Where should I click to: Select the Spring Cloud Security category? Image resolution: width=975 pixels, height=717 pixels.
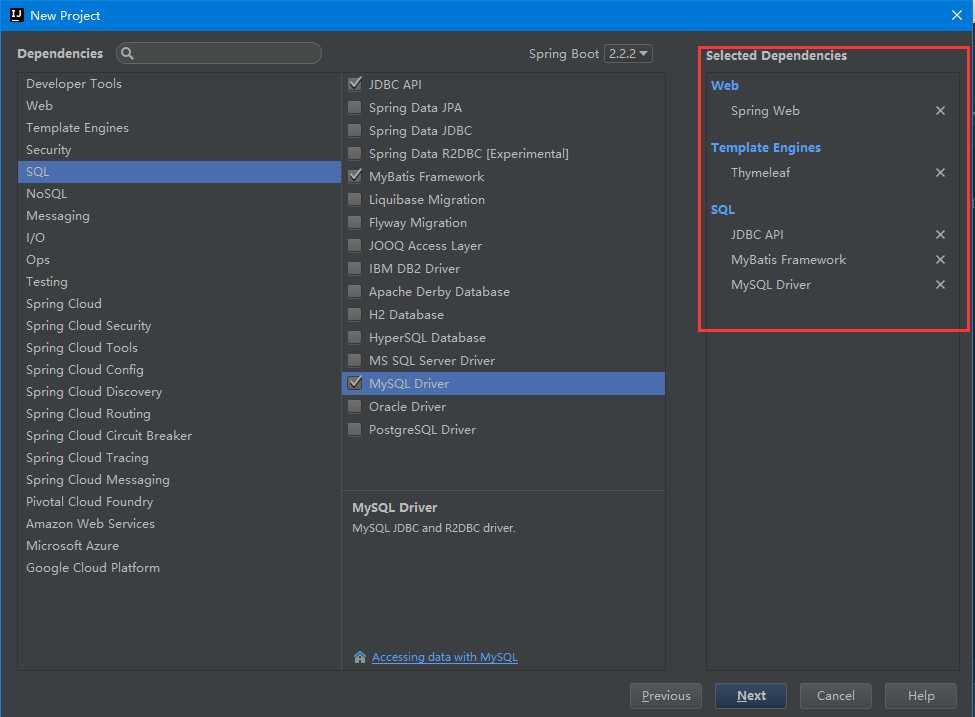point(179,326)
